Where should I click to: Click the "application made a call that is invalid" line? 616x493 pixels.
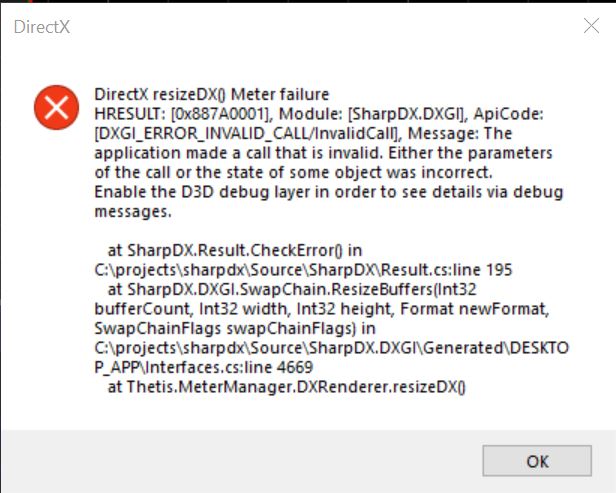coord(323,153)
